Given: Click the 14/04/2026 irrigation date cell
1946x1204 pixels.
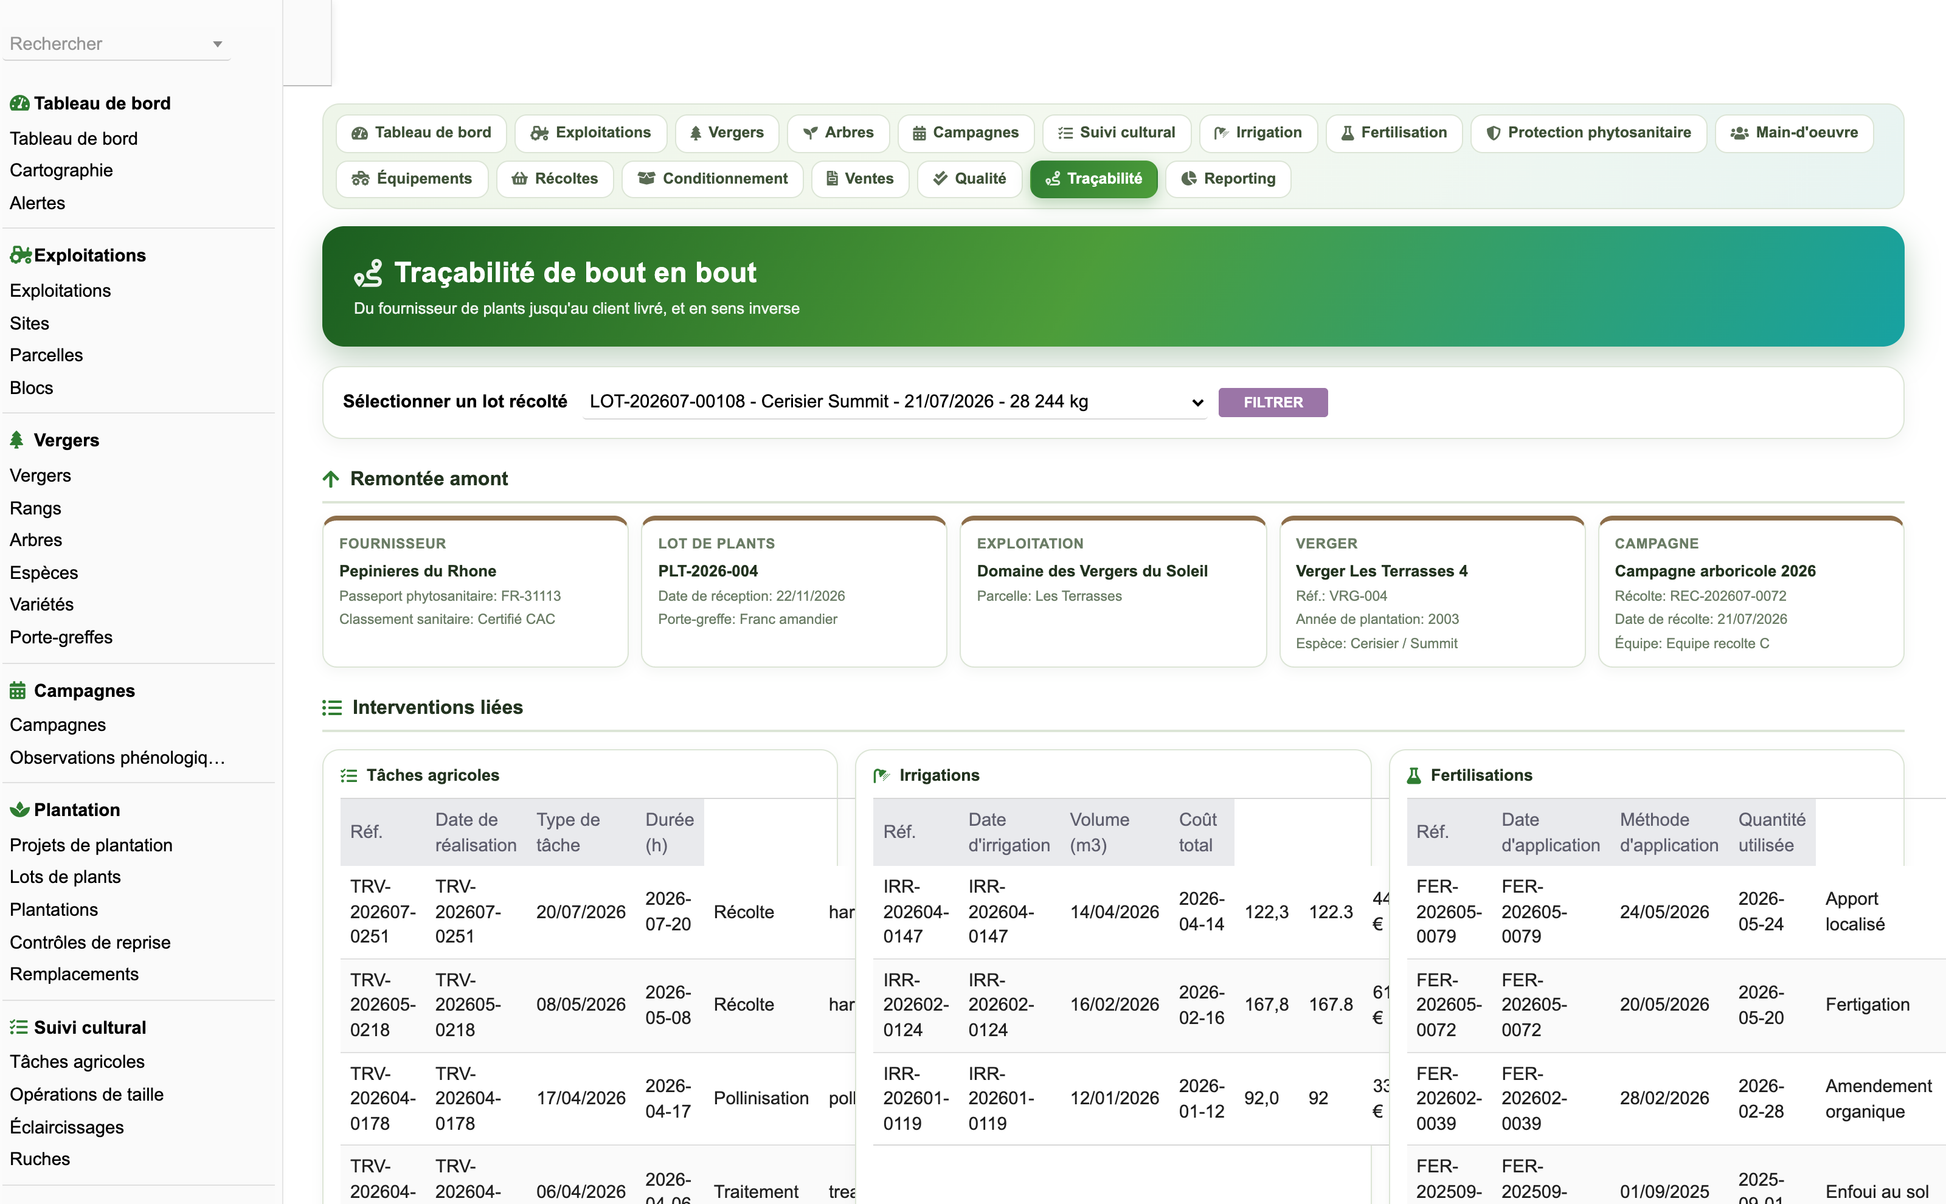Looking at the screenshot, I should 1114,912.
